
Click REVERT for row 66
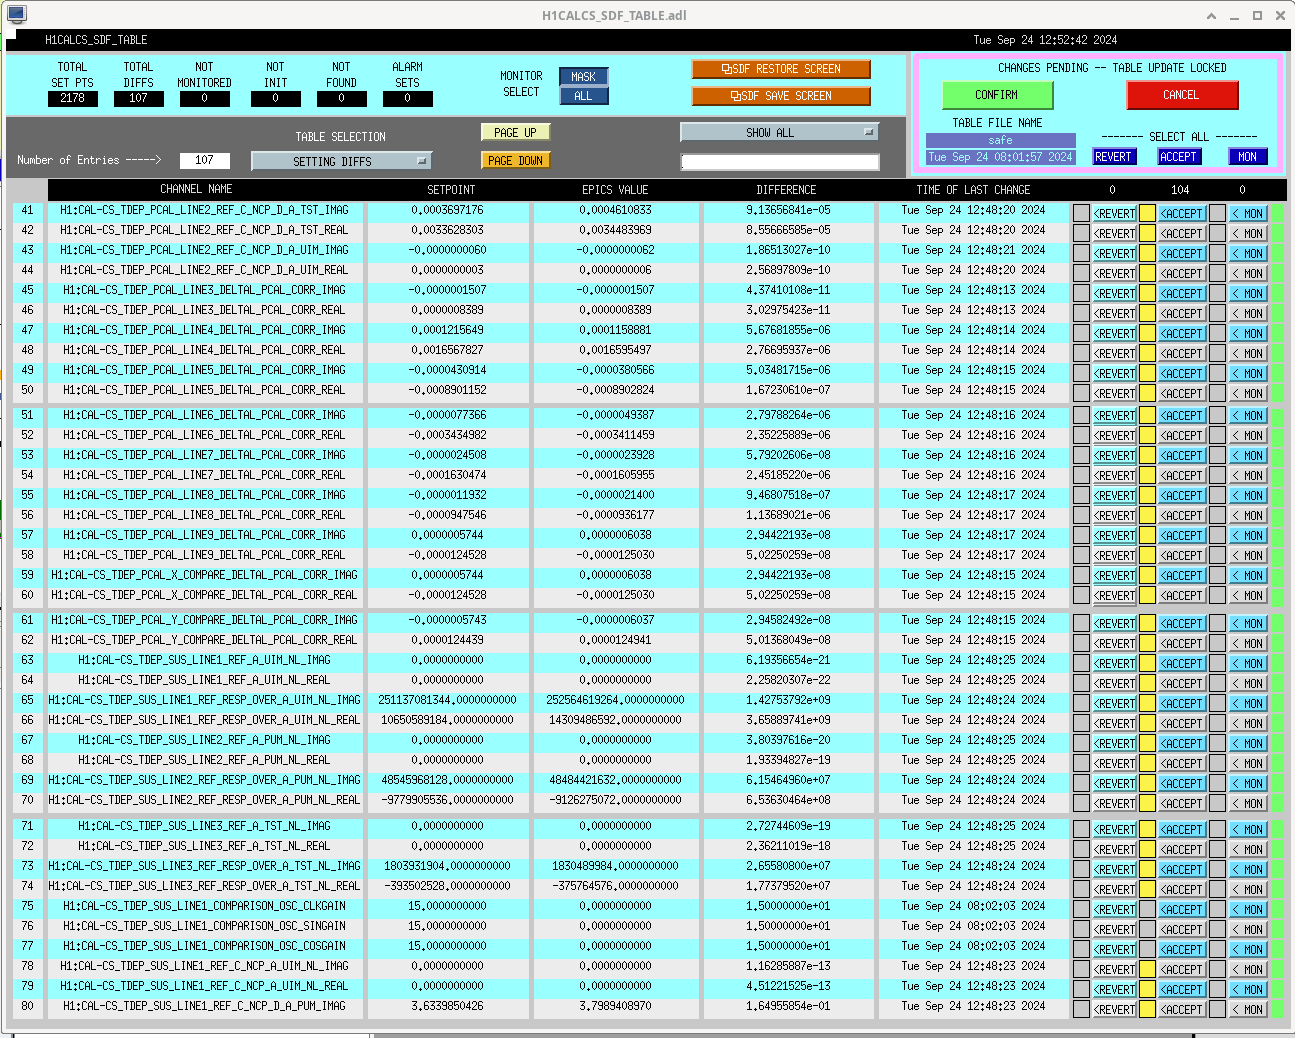(1114, 723)
